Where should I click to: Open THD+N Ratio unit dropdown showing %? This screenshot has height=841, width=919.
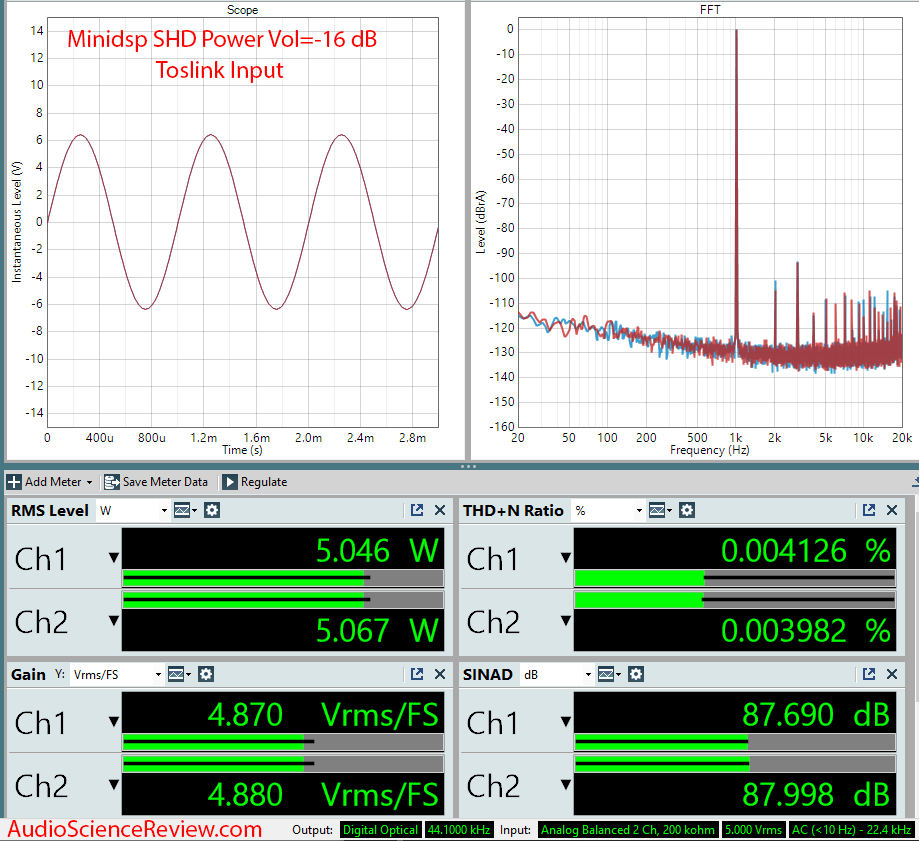pos(608,510)
